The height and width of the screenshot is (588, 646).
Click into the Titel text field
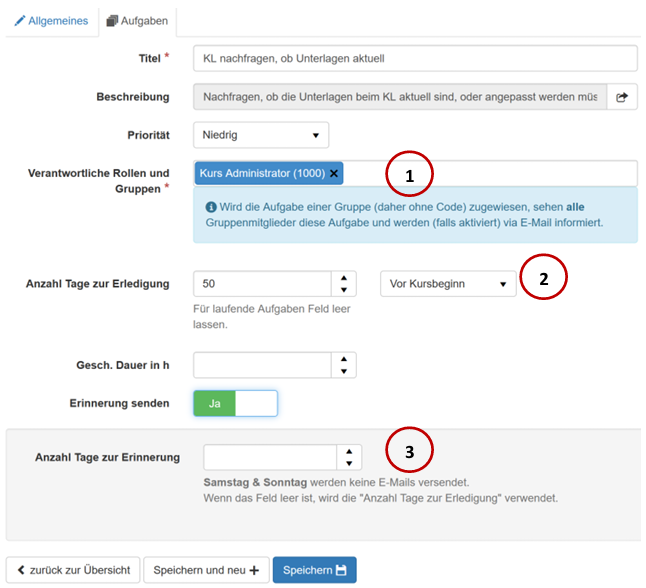pos(415,58)
